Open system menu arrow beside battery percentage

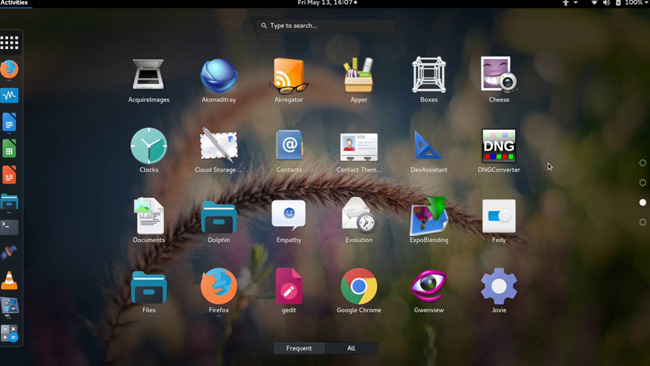pyautogui.click(x=647, y=3)
